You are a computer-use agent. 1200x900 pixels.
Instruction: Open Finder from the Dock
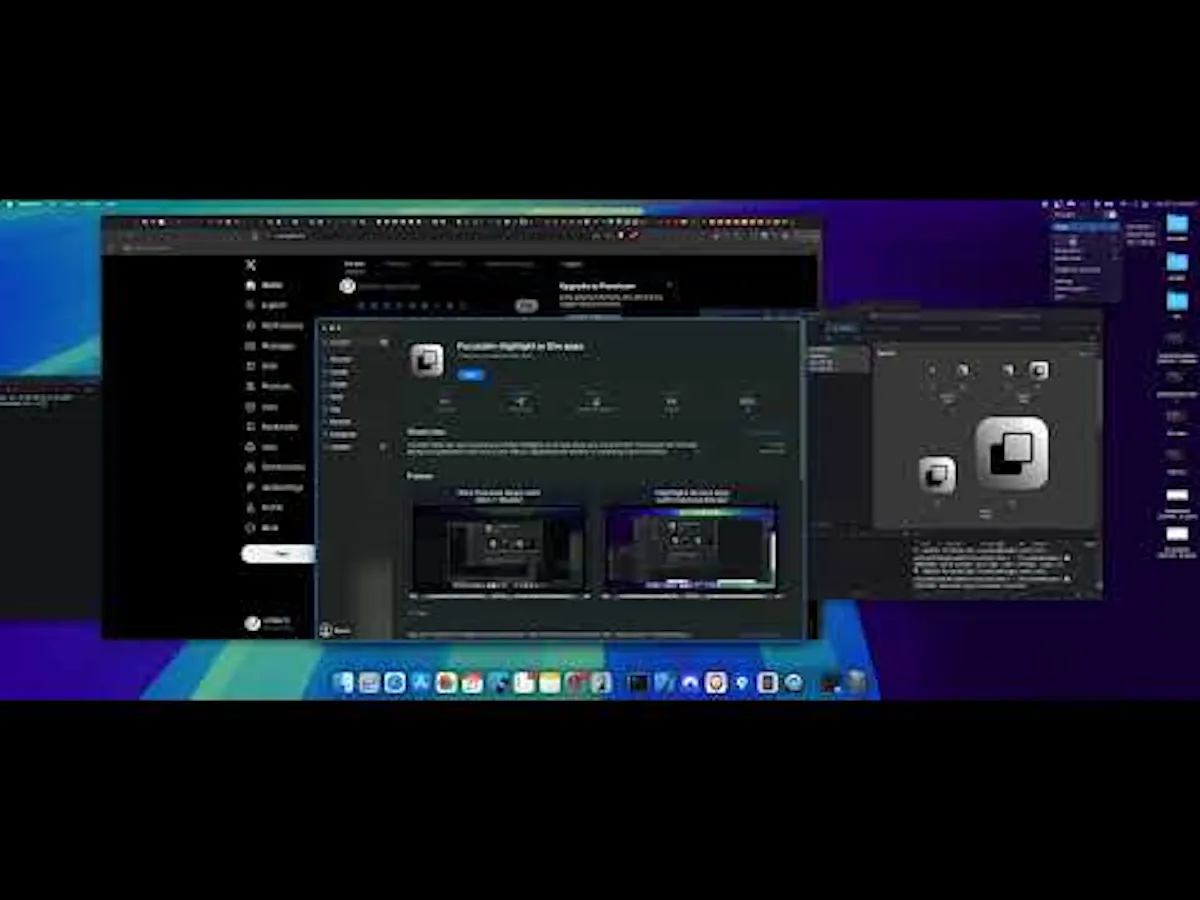tap(344, 682)
